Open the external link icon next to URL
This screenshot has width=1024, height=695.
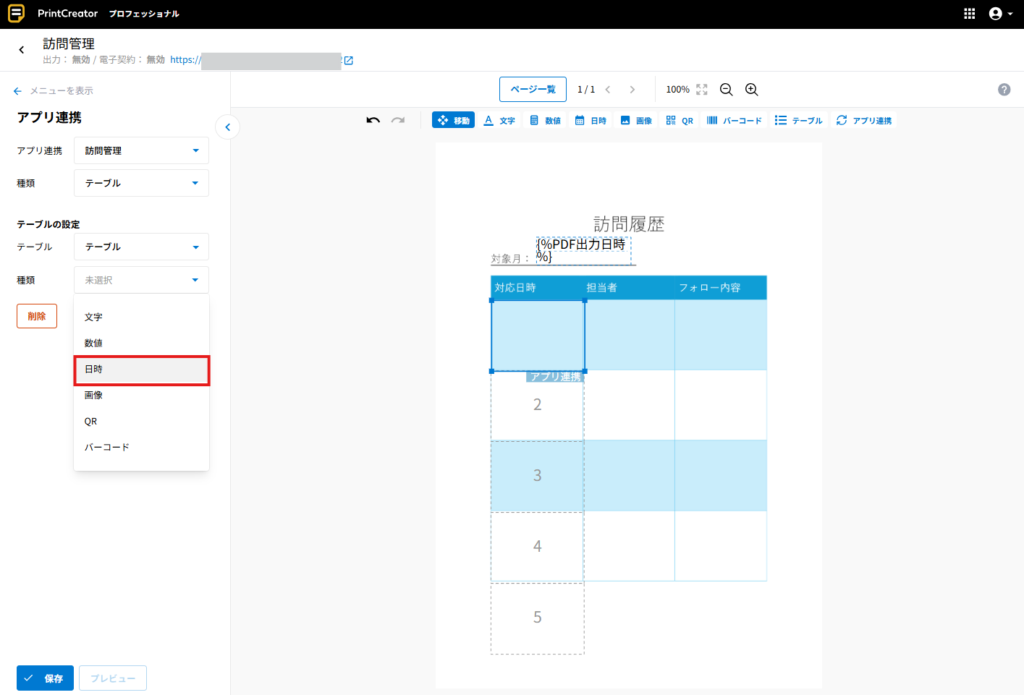pyautogui.click(x=348, y=60)
